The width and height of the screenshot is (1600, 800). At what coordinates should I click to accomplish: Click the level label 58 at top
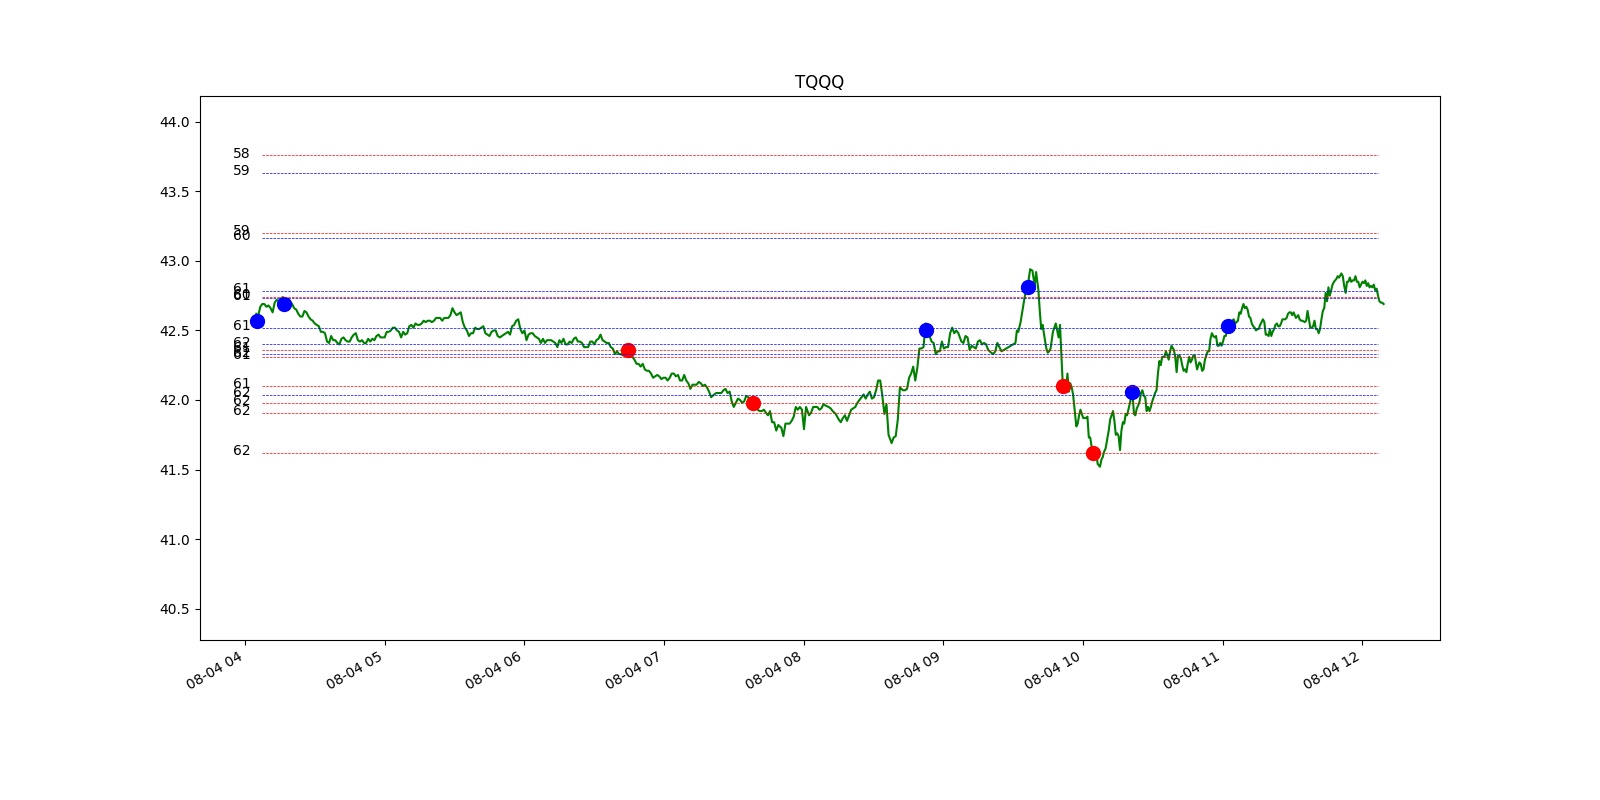[241, 154]
